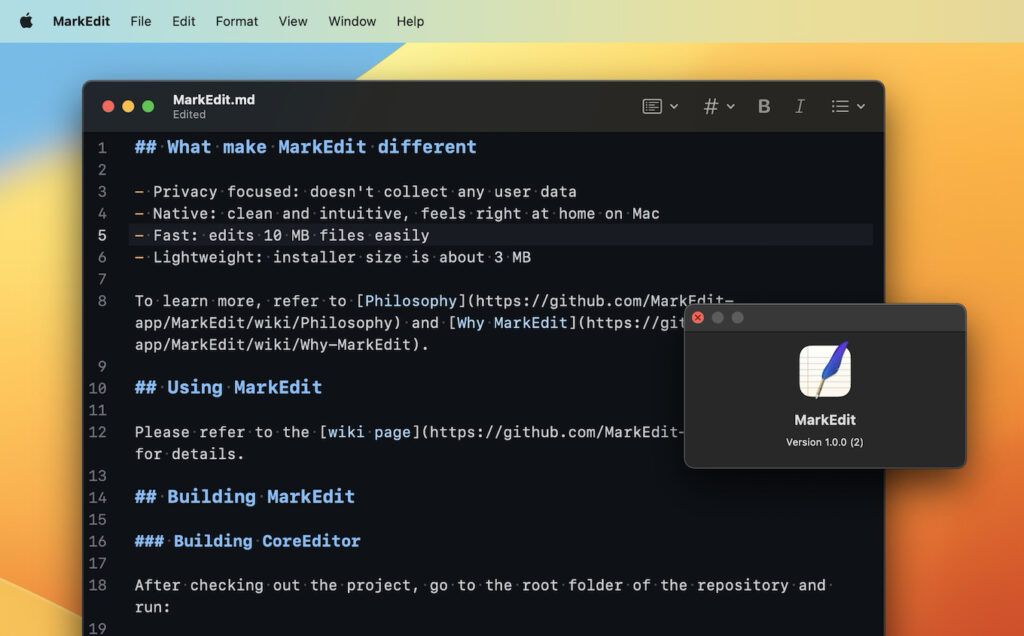Follow the Philosophy hyperlink in the text

tap(411, 300)
